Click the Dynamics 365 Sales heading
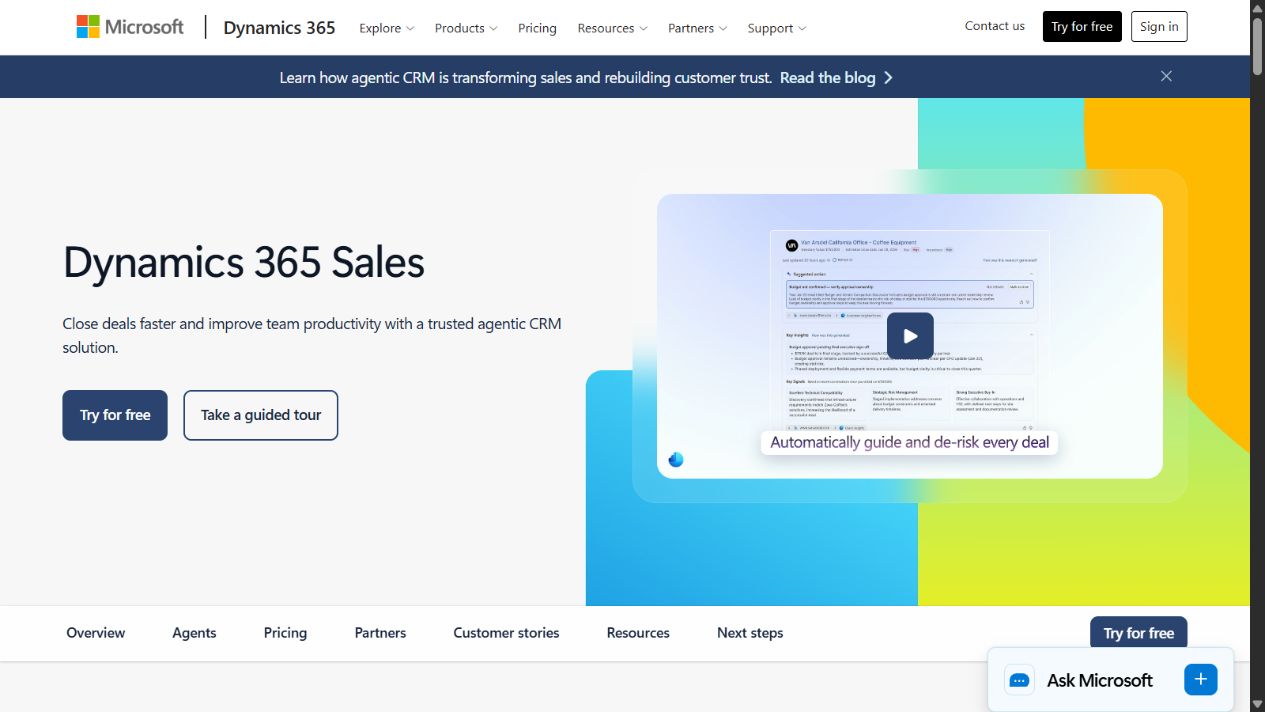1265x712 pixels. click(x=244, y=263)
